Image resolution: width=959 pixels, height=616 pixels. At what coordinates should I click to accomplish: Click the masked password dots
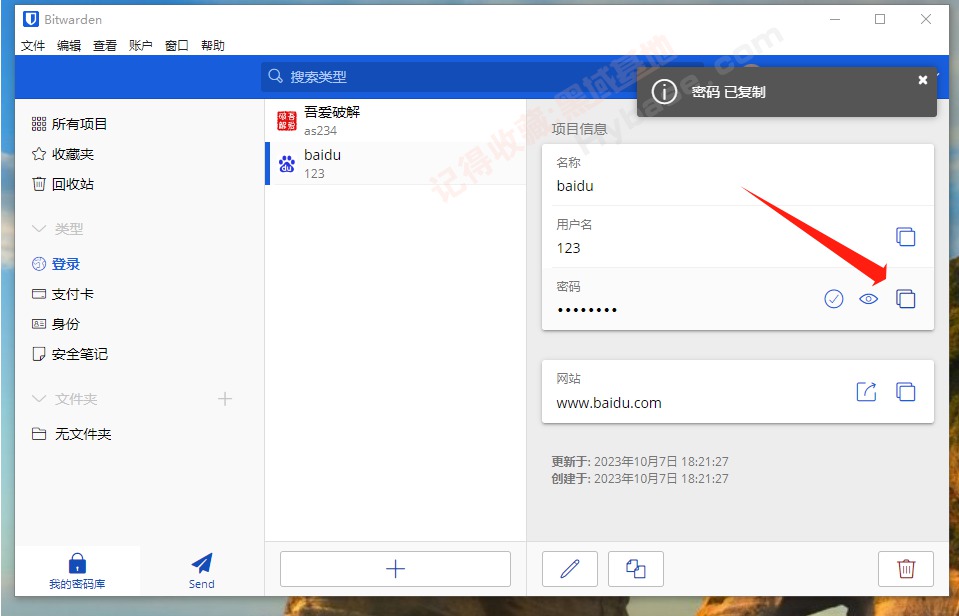point(587,310)
